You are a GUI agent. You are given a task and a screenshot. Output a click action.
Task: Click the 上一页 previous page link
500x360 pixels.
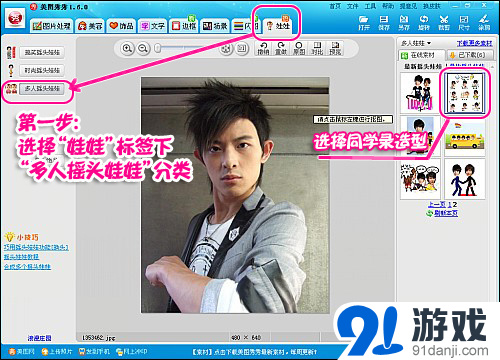tap(437, 204)
